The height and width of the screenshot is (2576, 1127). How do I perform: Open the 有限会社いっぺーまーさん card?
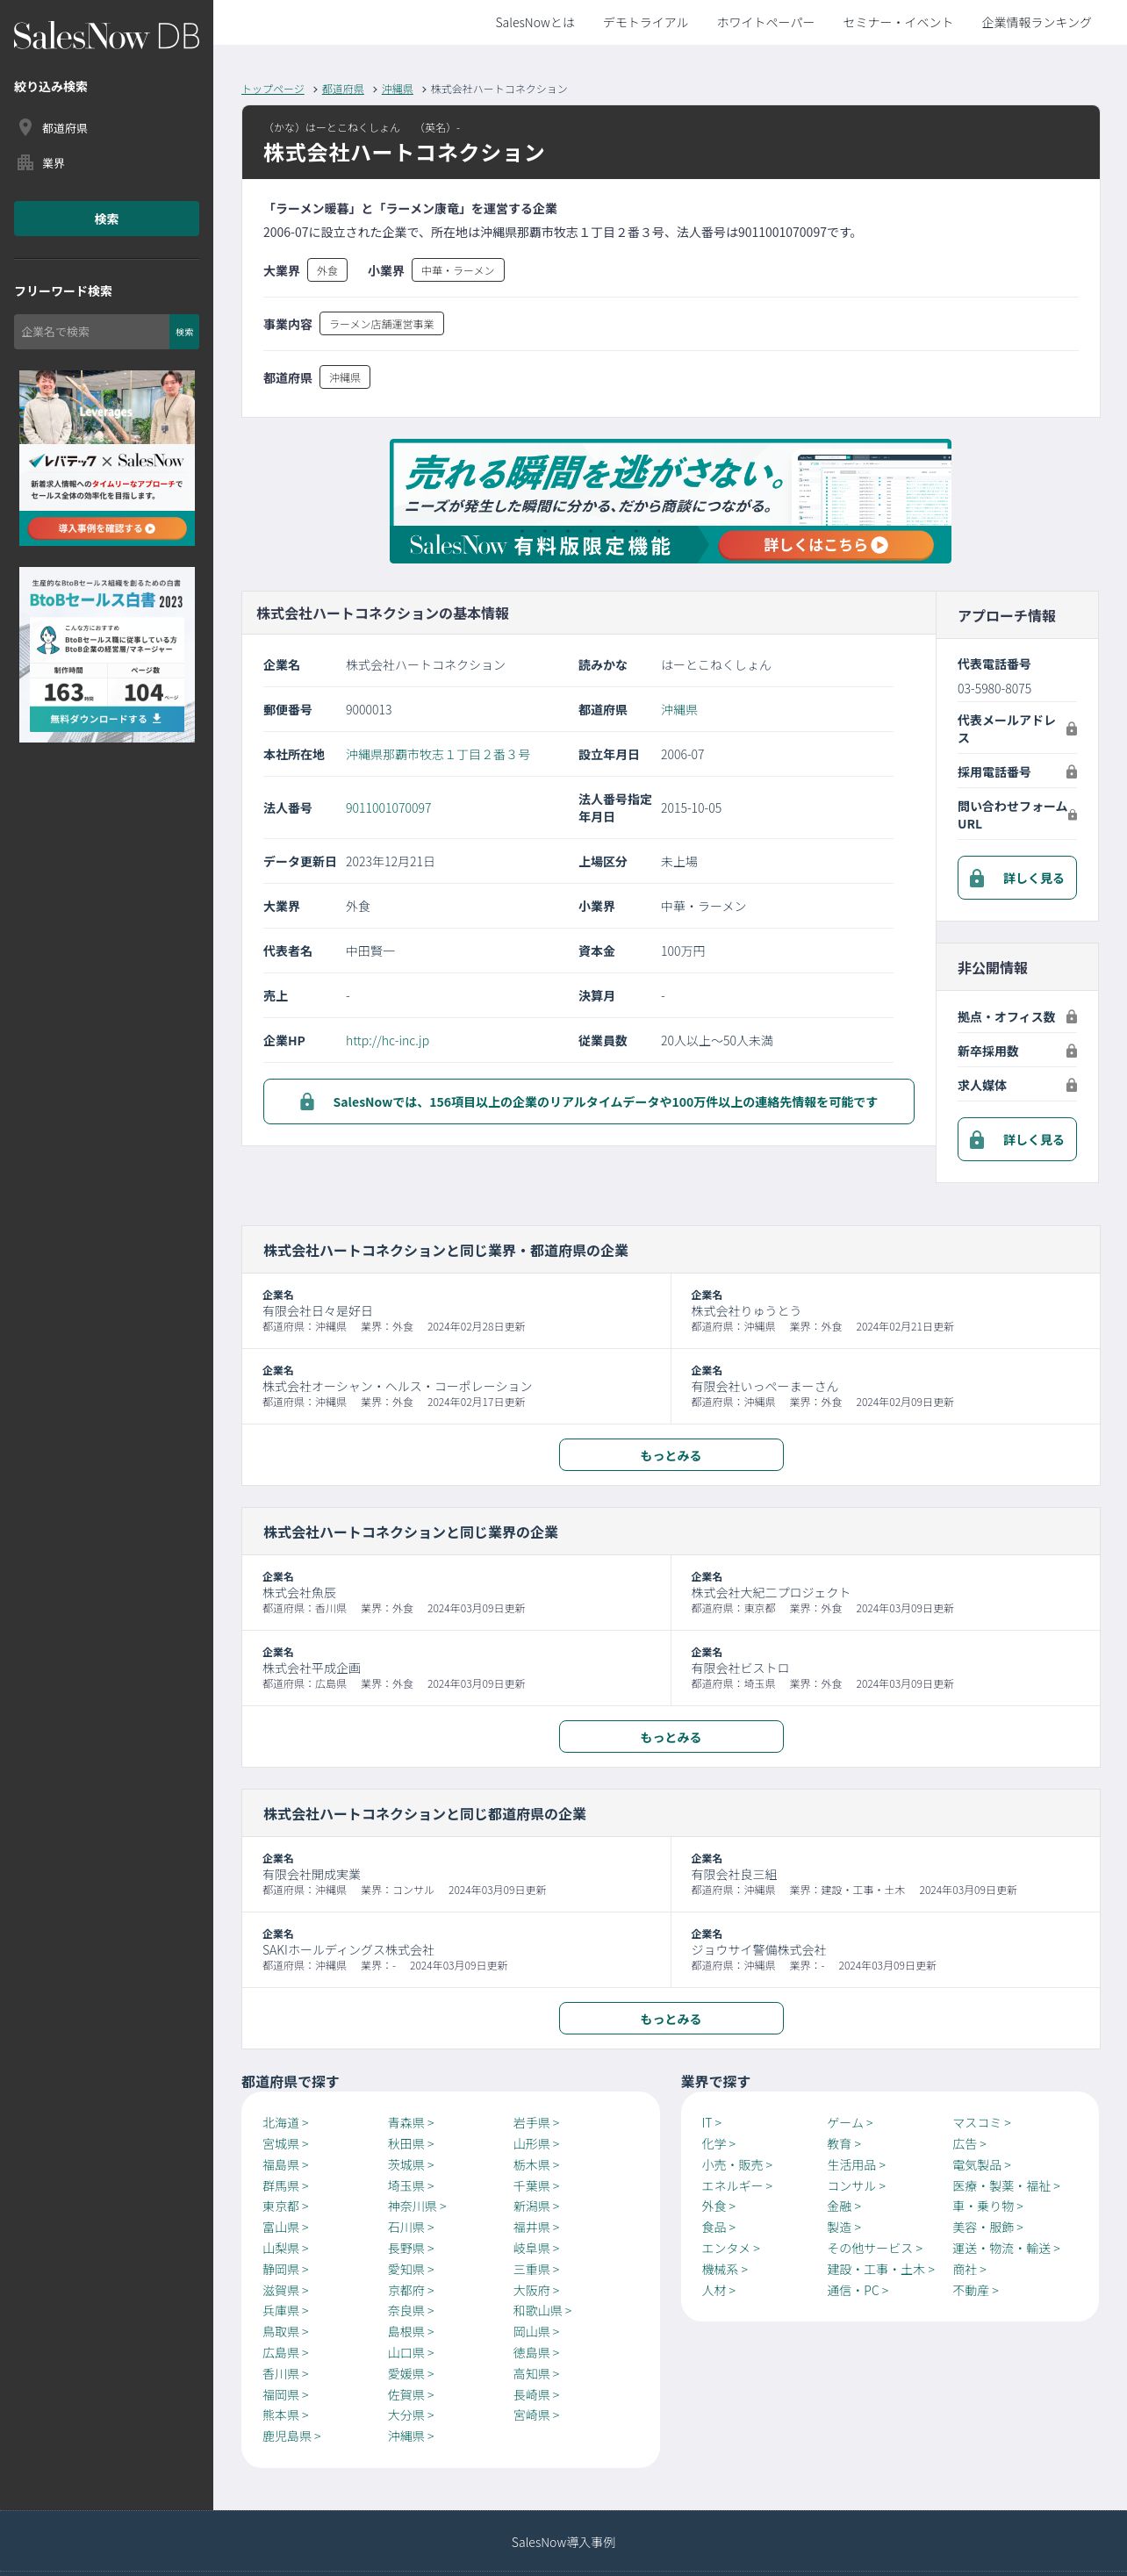[x=885, y=1386]
